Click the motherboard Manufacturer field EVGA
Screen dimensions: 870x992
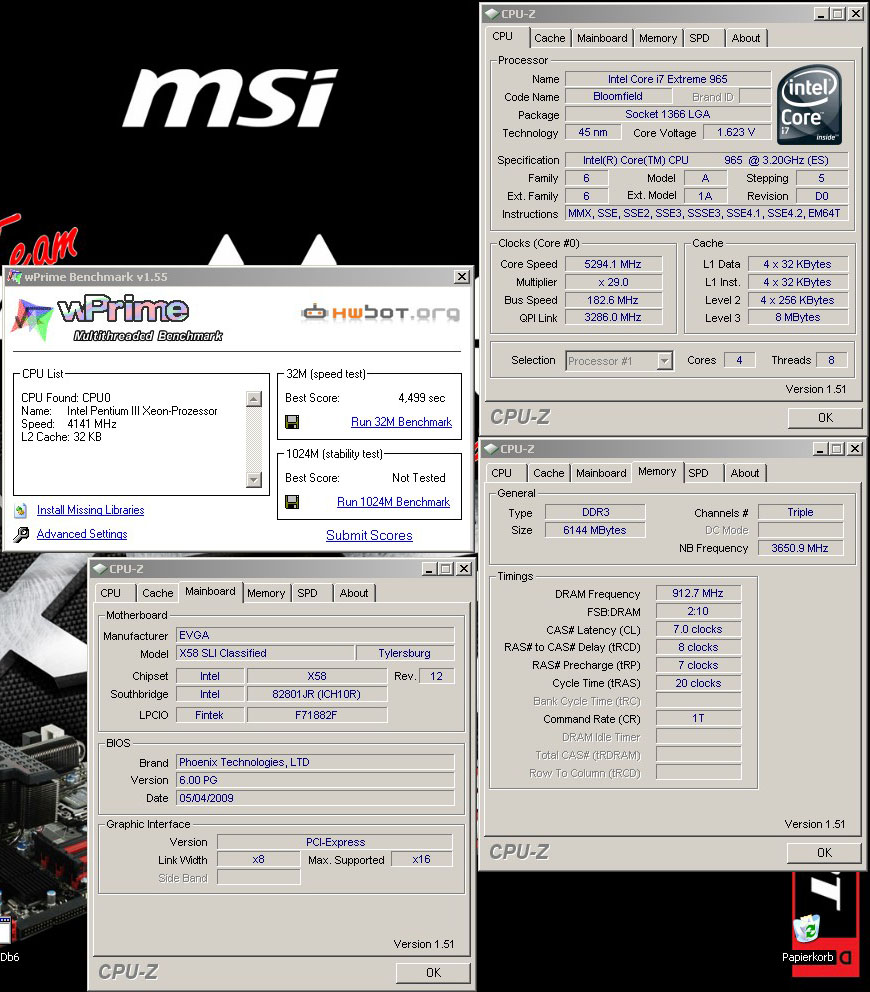click(x=315, y=635)
